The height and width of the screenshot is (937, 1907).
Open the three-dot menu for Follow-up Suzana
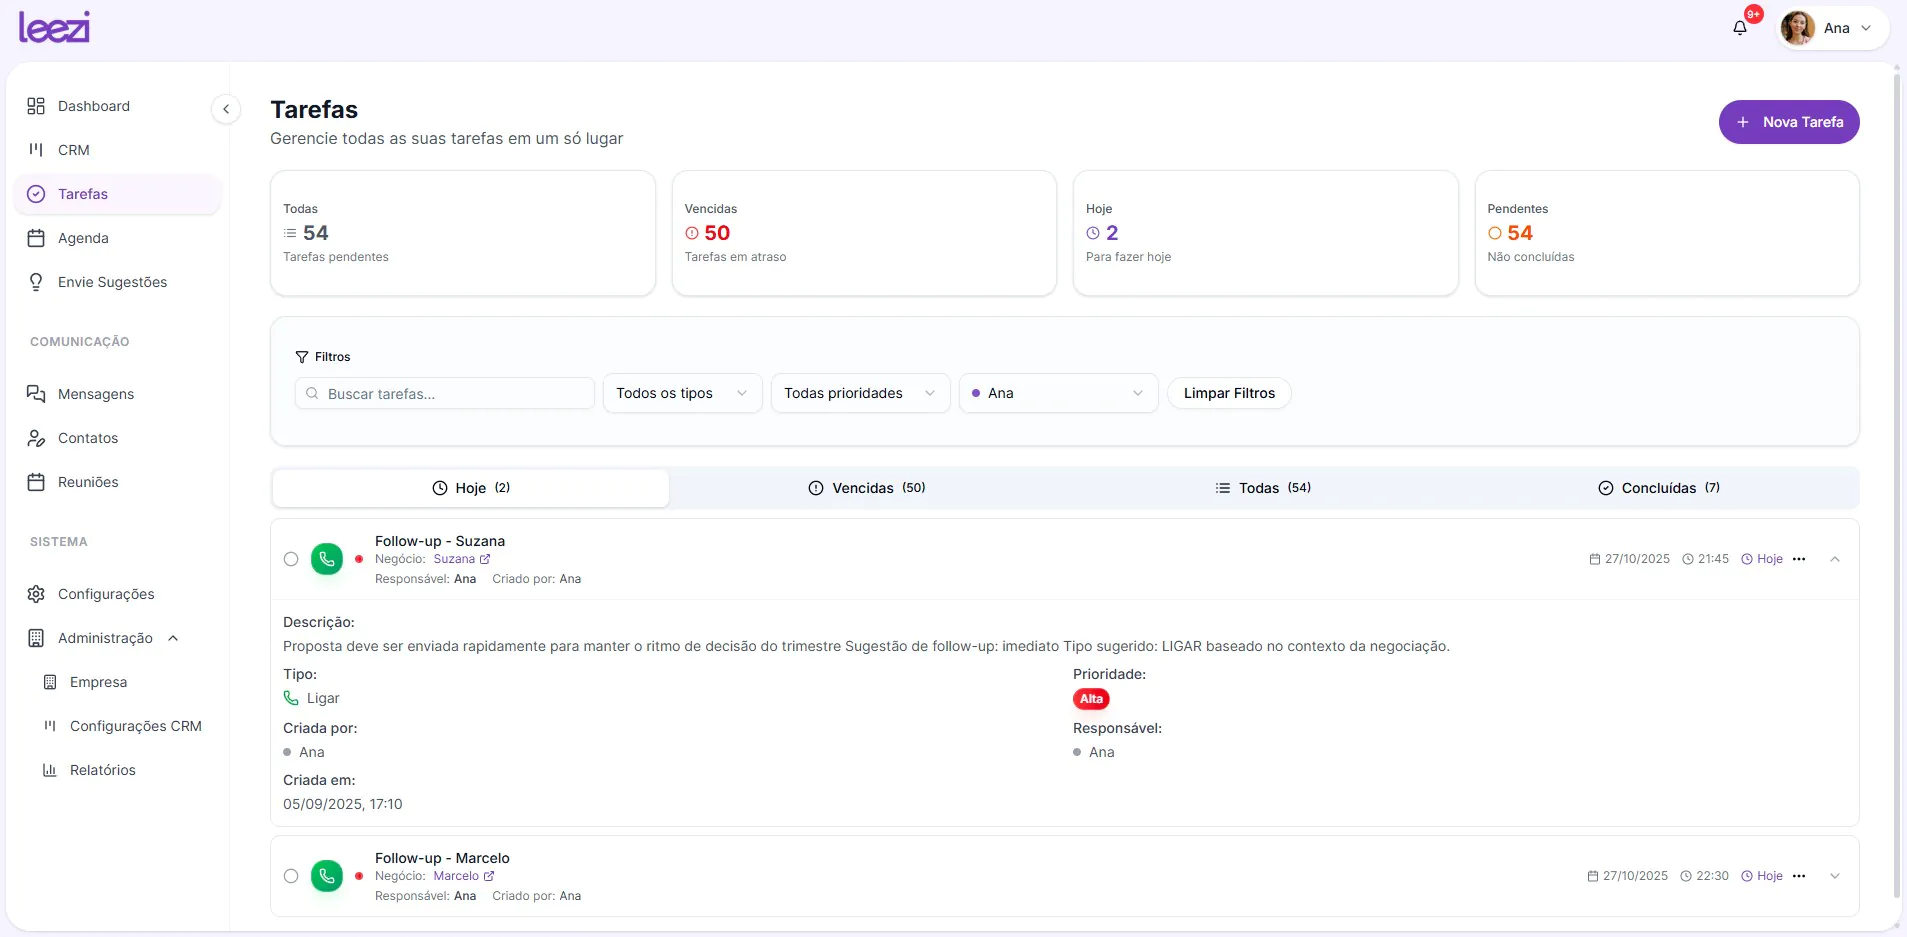pos(1799,559)
